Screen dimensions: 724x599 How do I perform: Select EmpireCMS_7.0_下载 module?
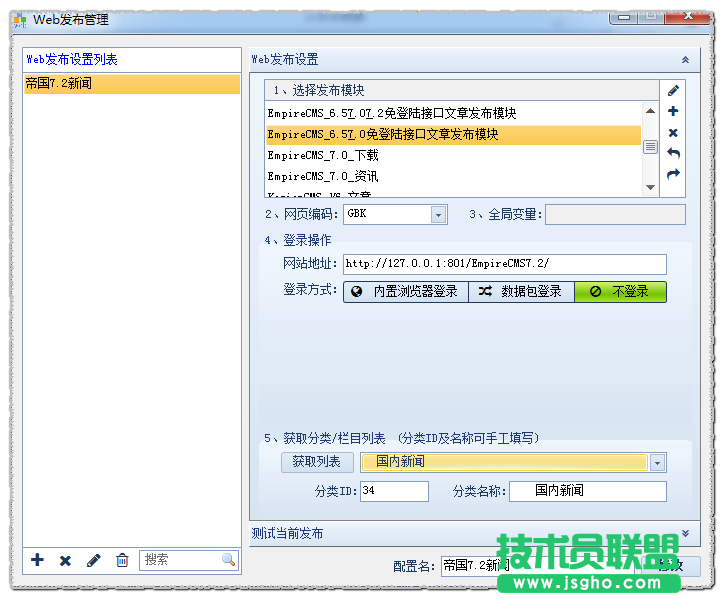[x=323, y=155]
